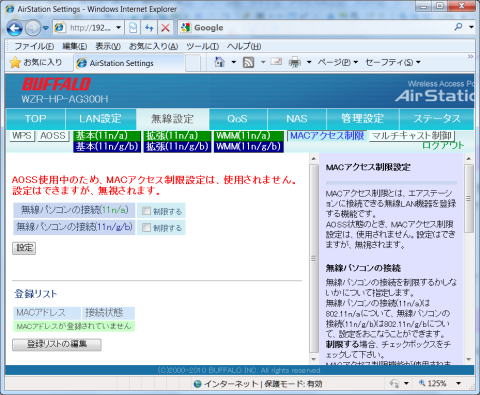Click the 設定 button
Image resolution: width=480 pixels, height=395 pixels.
point(24,248)
